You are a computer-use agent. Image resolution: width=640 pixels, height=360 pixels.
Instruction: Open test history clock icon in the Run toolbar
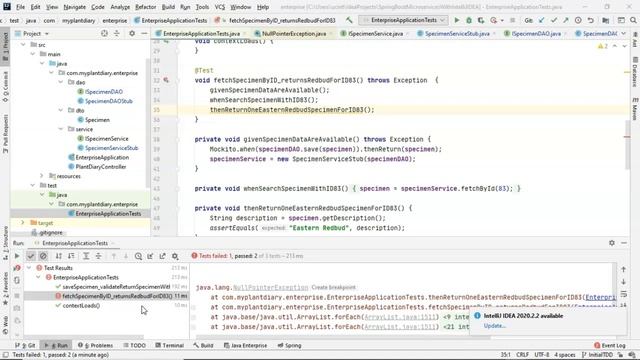click(x=138, y=256)
